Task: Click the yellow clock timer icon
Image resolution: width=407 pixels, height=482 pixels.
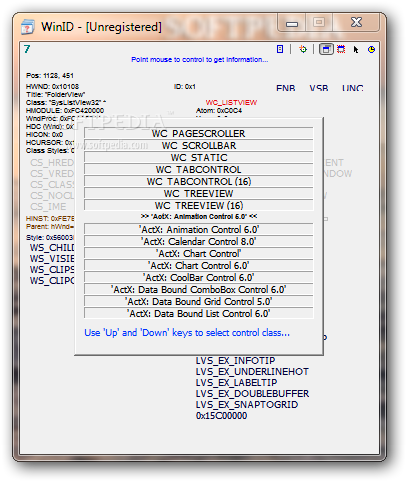Action: tap(371, 50)
